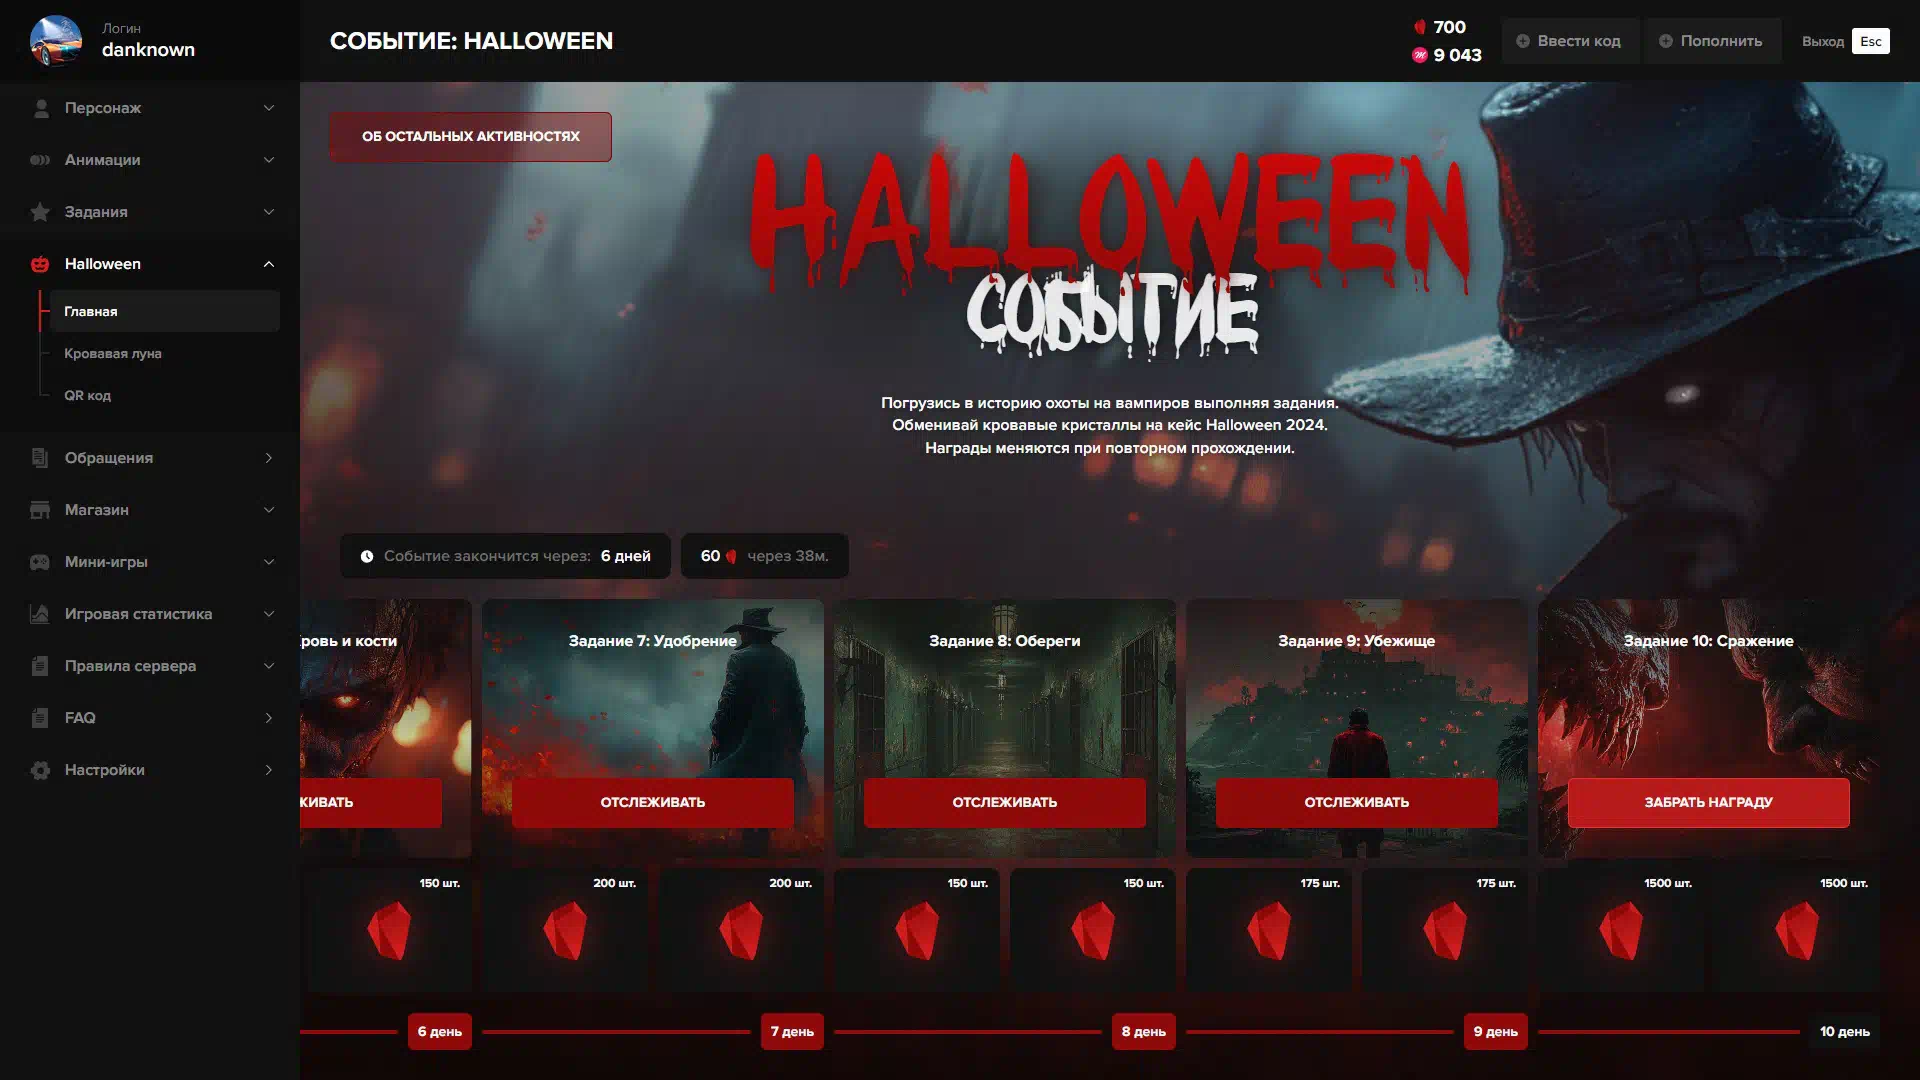Click the FAQ clipboard icon
This screenshot has height=1080, width=1920.
pyautogui.click(x=40, y=718)
